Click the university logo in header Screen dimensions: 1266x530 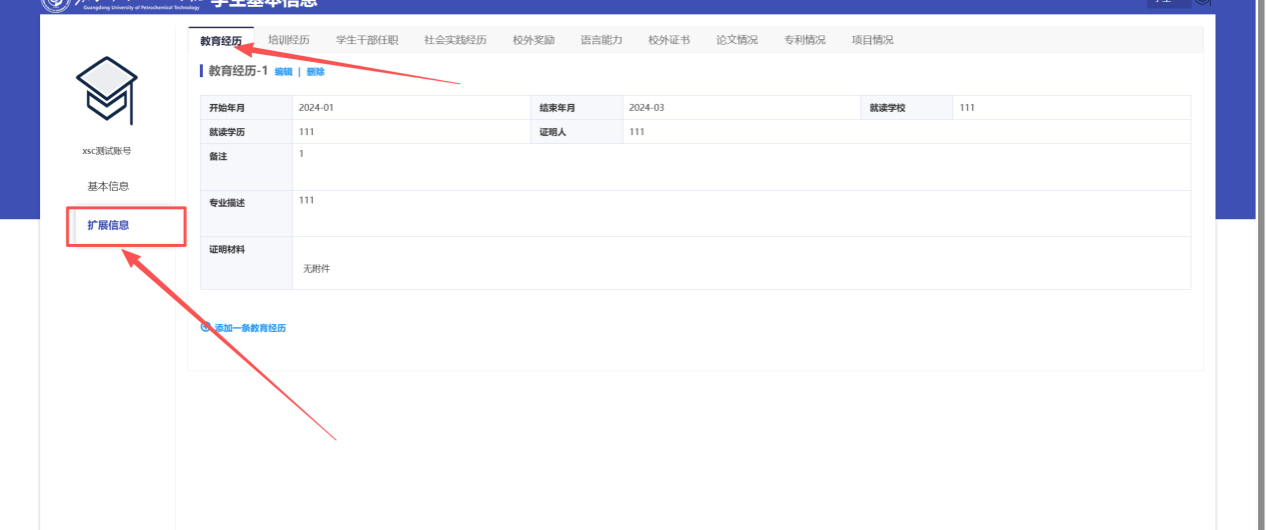point(56,4)
